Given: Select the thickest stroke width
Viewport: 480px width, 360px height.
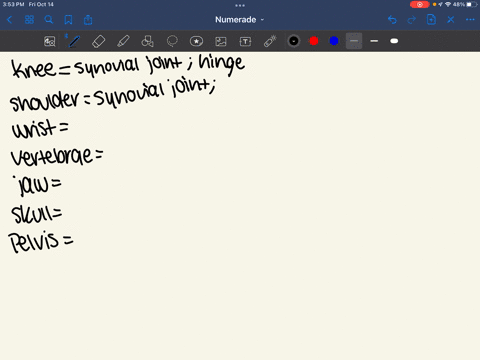Looking at the screenshot, I should (394, 41).
